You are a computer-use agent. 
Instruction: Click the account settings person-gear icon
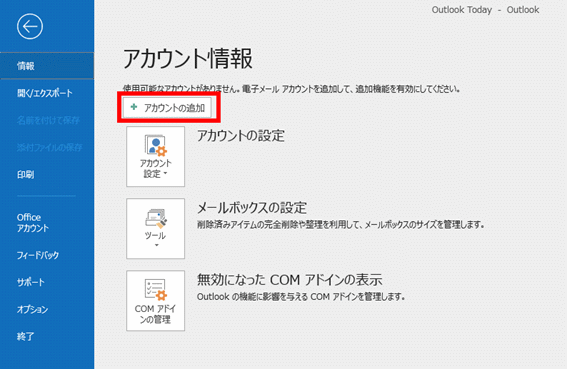pos(155,145)
